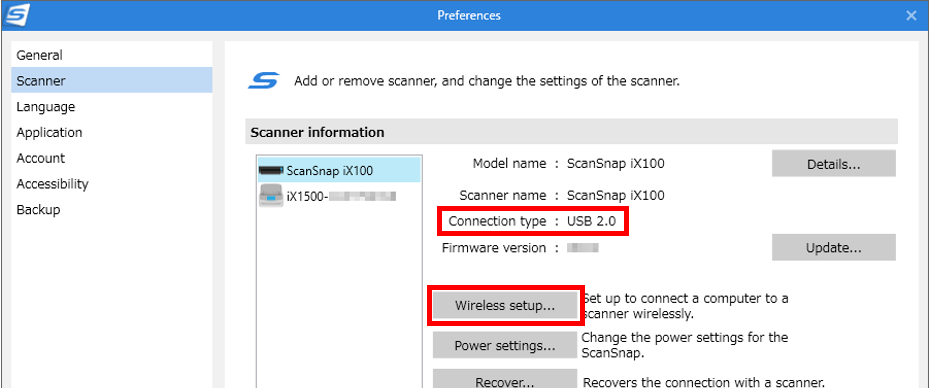Click the Details... button

[833, 164]
